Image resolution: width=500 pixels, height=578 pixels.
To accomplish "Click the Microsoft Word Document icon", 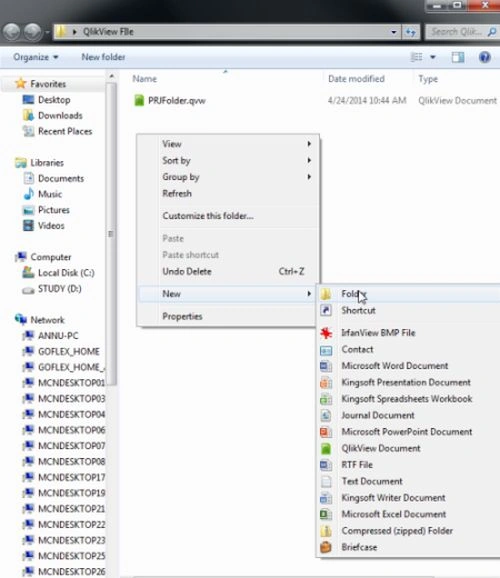I will click(x=326, y=366).
